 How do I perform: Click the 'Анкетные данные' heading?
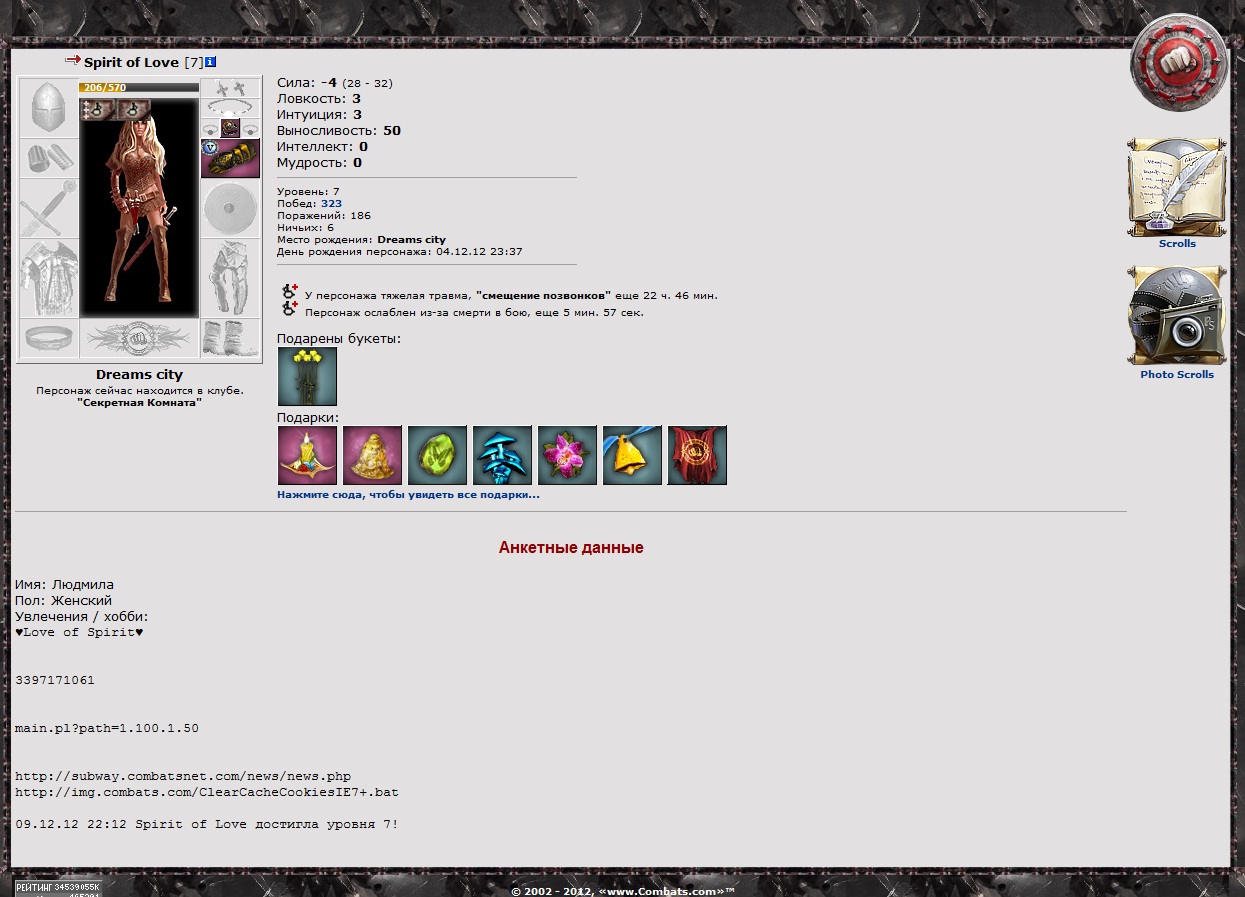click(x=571, y=548)
